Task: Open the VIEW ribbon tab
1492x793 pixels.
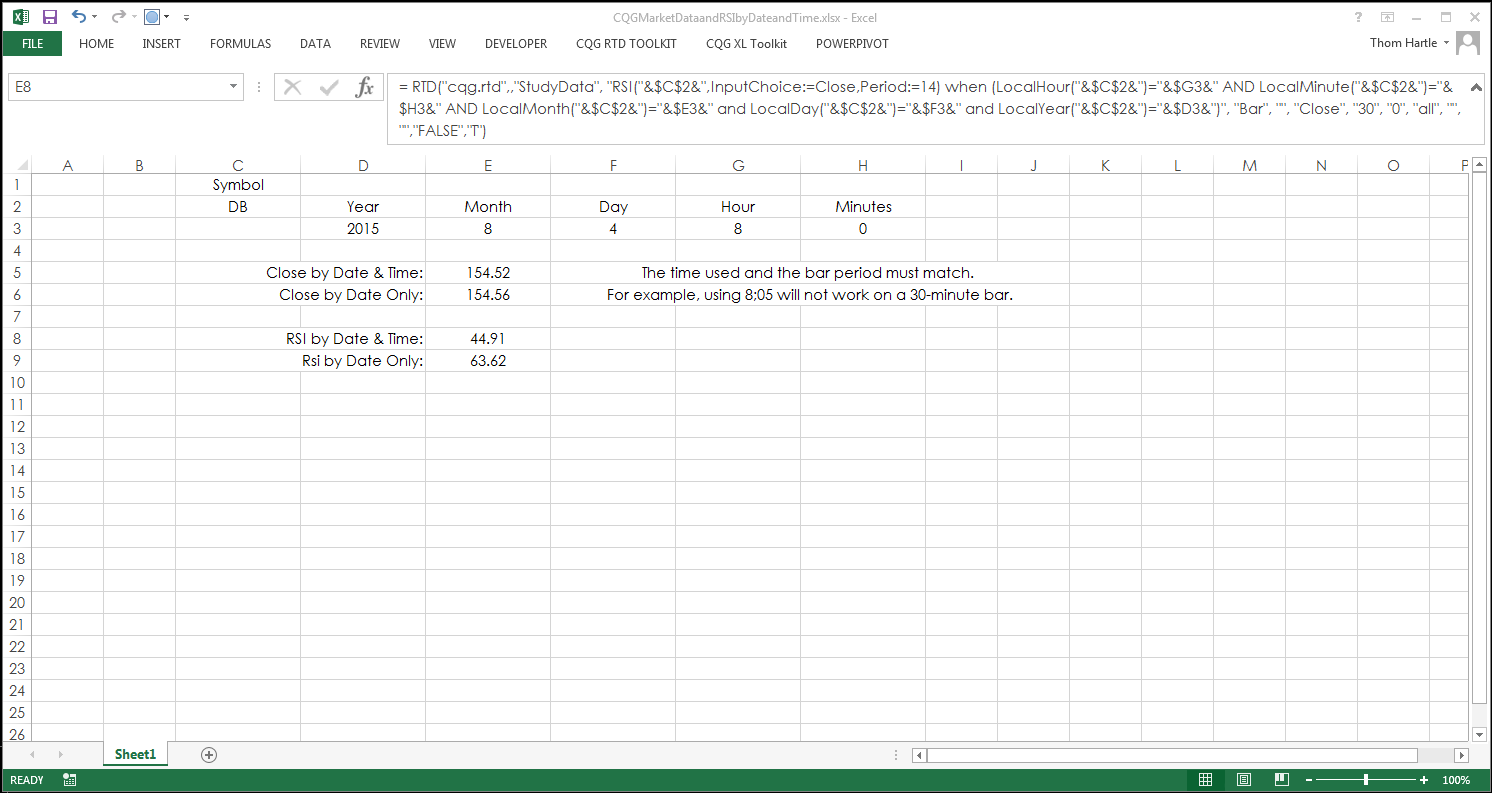Action: [442, 44]
